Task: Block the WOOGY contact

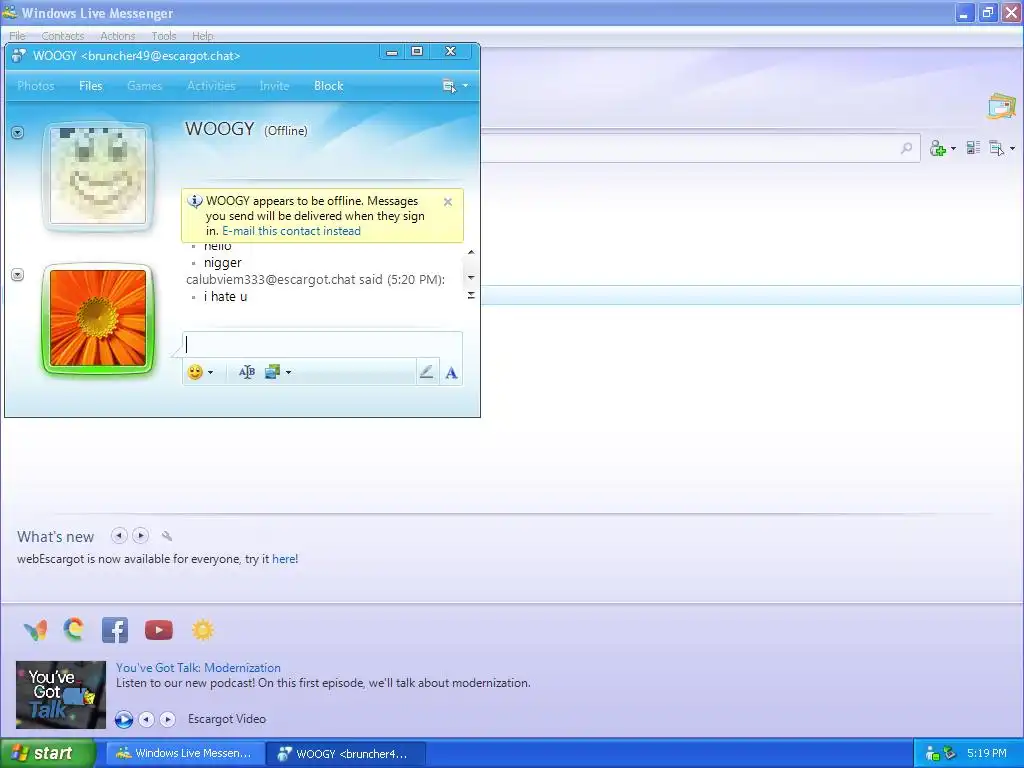Action: pyautogui.click(x=328, y=86)
